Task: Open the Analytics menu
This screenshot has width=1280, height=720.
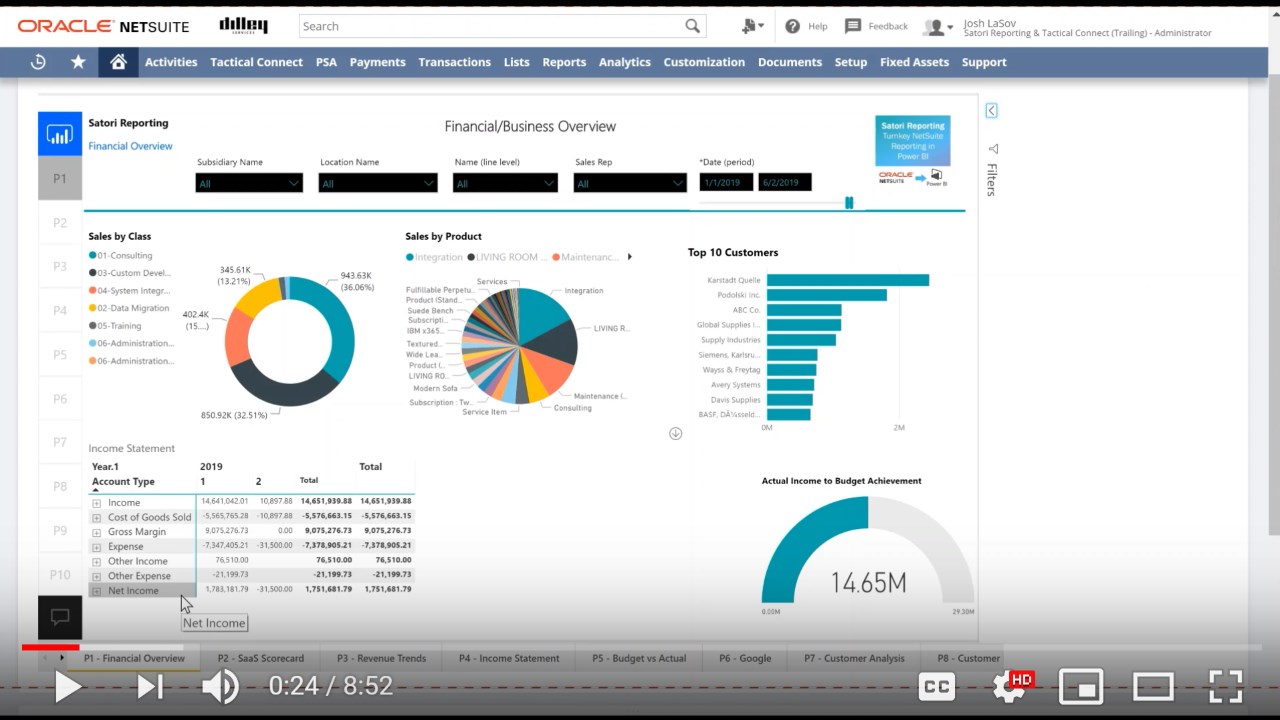Action: (x=625, y=62)
